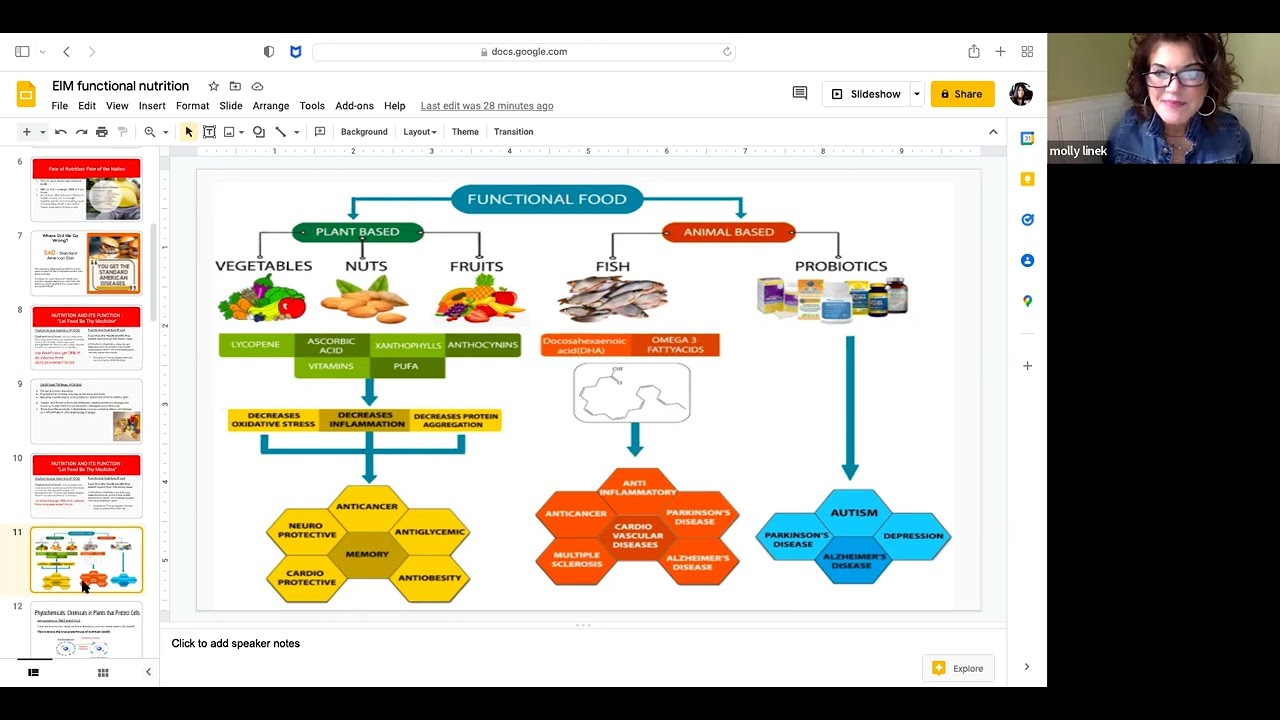This screenshot has height=720, width=1280.
Task: Open the zoom level dropdown arrow
Action: click(166, 132)
